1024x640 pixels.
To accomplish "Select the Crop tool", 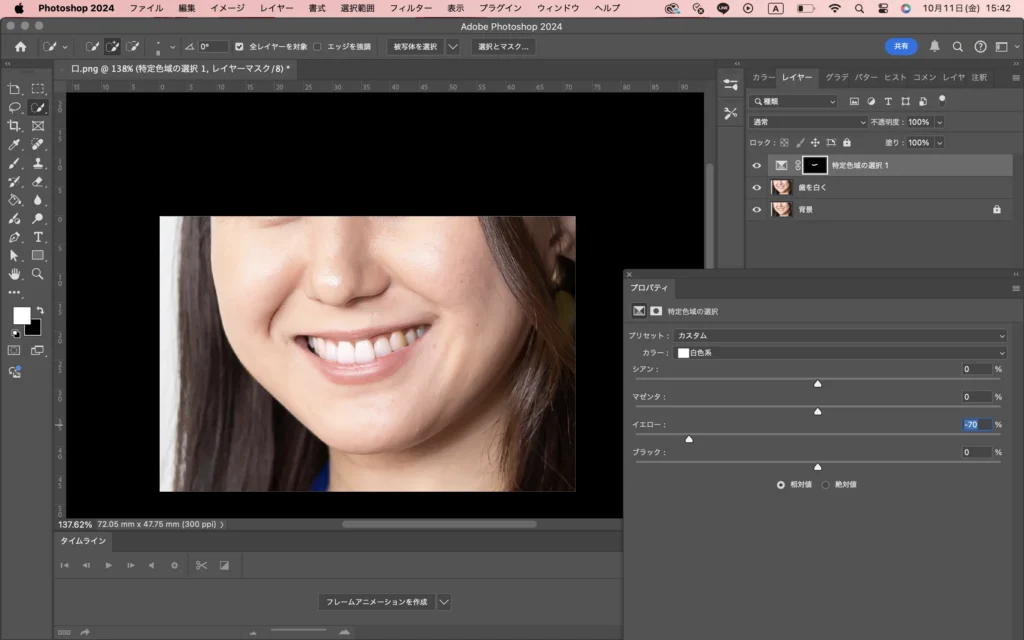I will 14,126.
